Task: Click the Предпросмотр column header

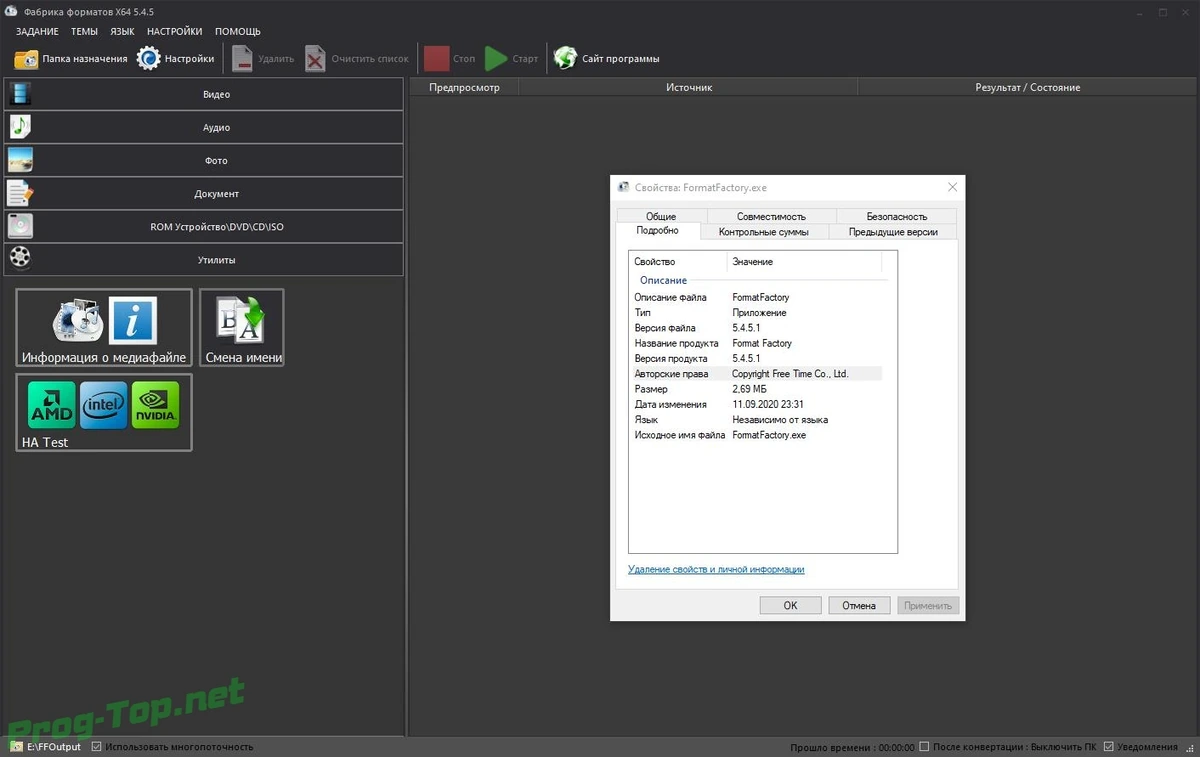Action: pos(464,87)
